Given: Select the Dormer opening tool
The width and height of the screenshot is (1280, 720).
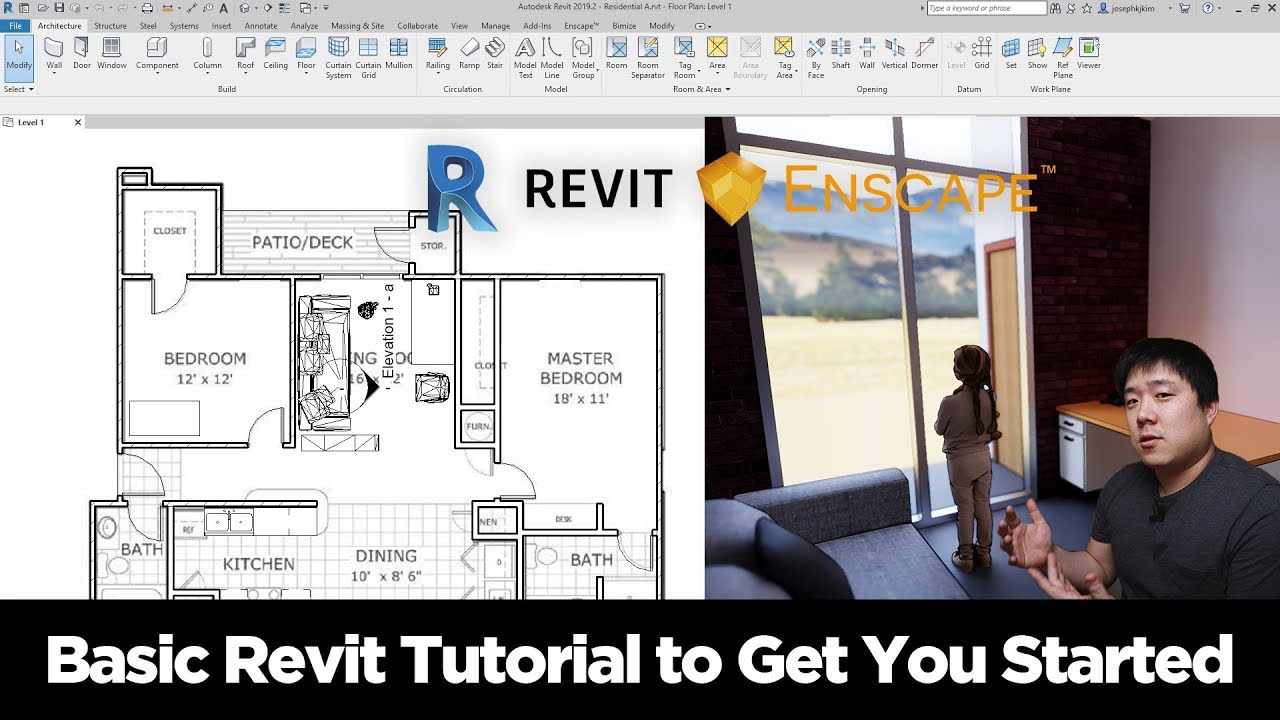Looking at the screenshot, I should click(x=925, y=55).
